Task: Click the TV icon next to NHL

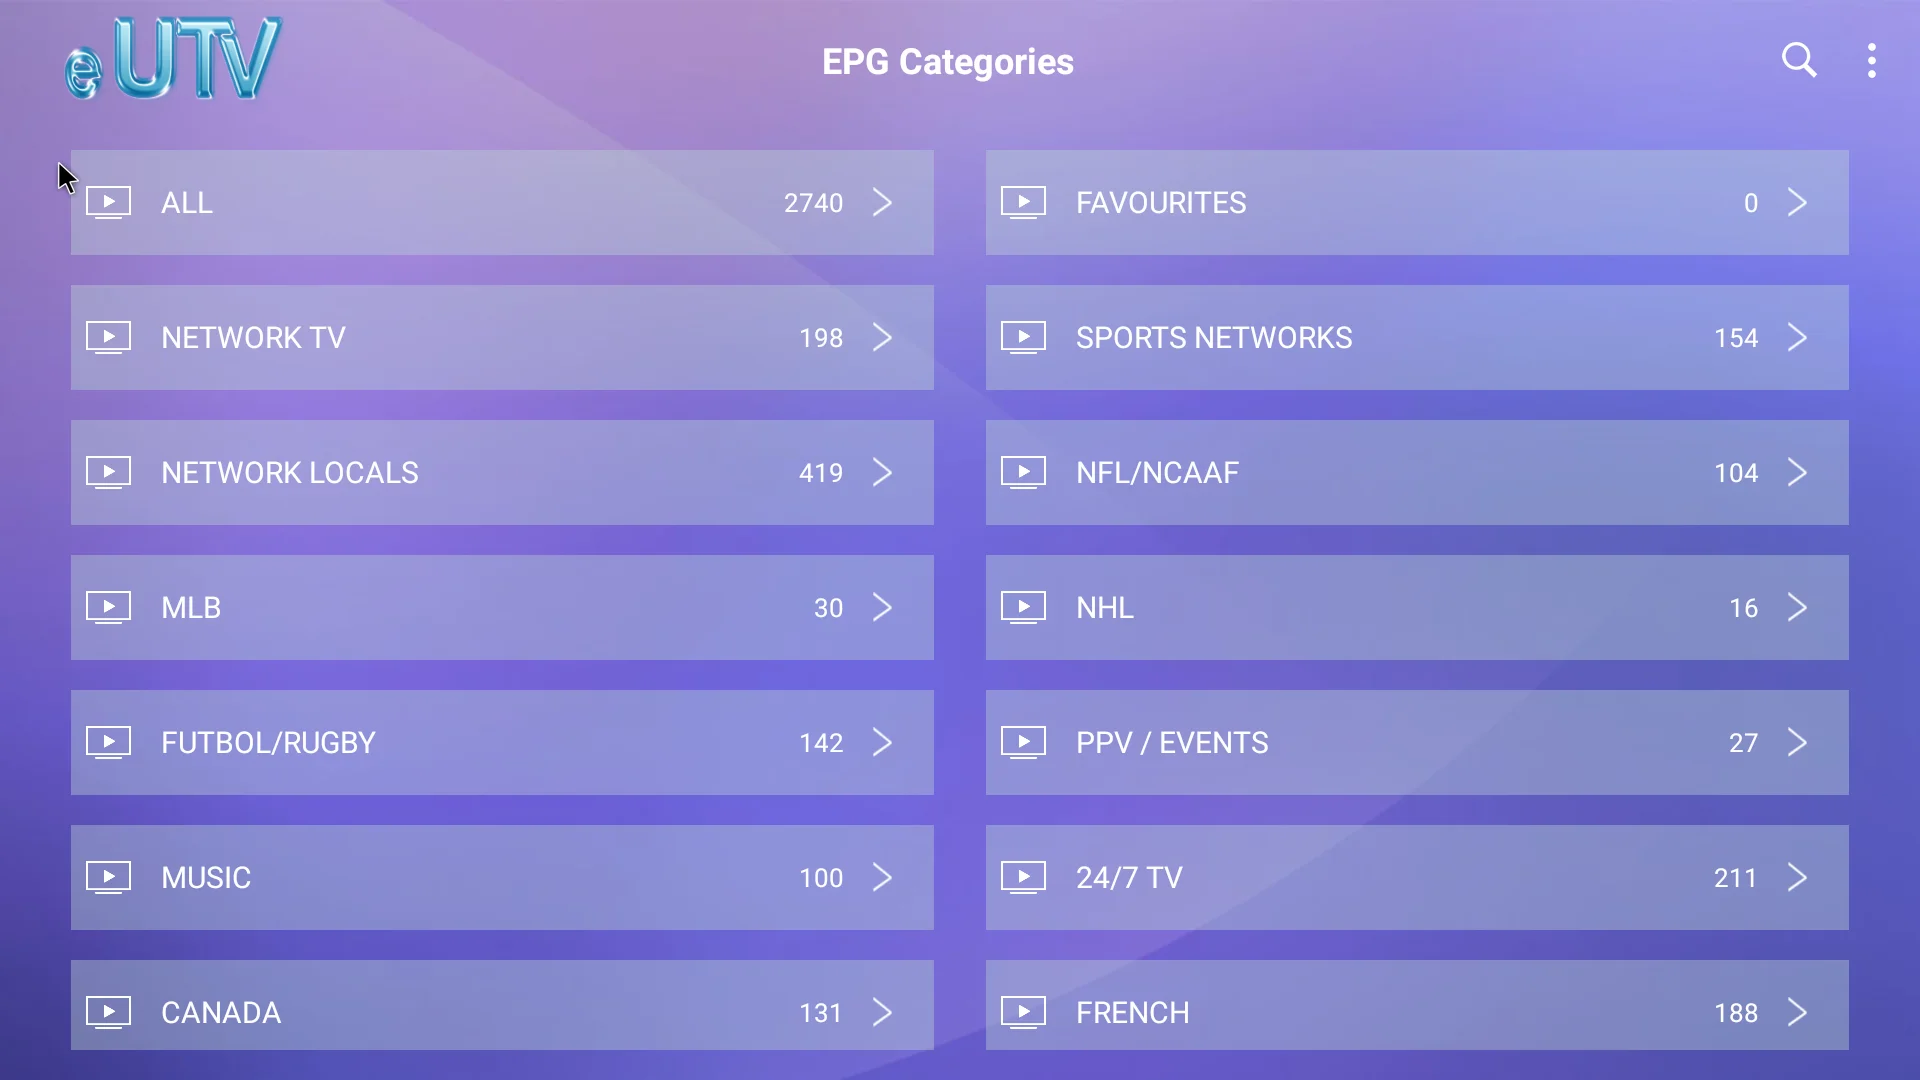Action: click(x=1023, y=608)
